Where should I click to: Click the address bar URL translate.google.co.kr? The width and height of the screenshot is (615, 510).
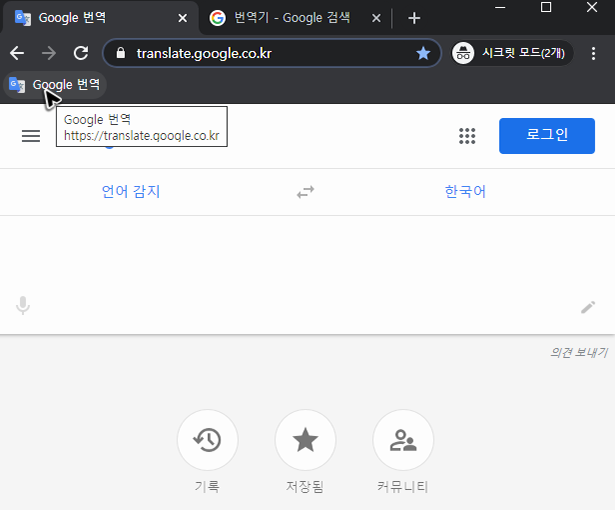coord(204,53)
